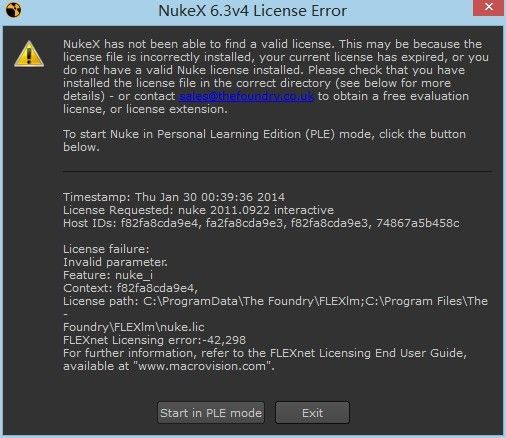Image resolution: width=506 pixels, height=438 pixels.
Task: Click the License Requested line
Action: coord(198,210)
